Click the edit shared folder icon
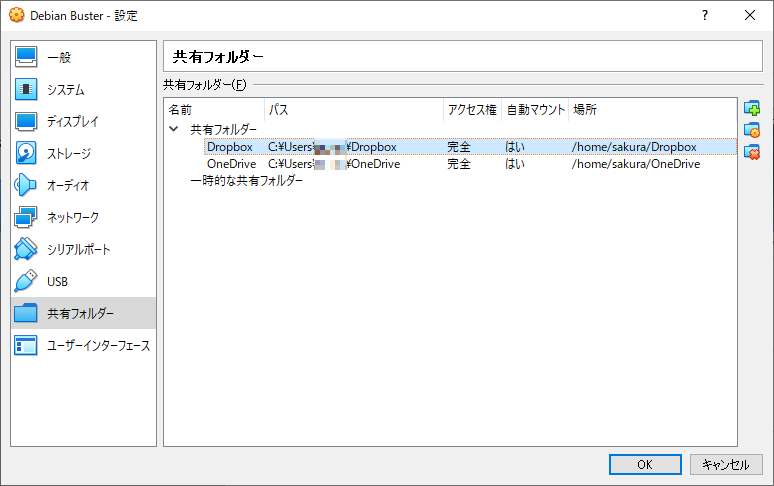The width and height of the screenshot is (774, 486). point(752,130)
